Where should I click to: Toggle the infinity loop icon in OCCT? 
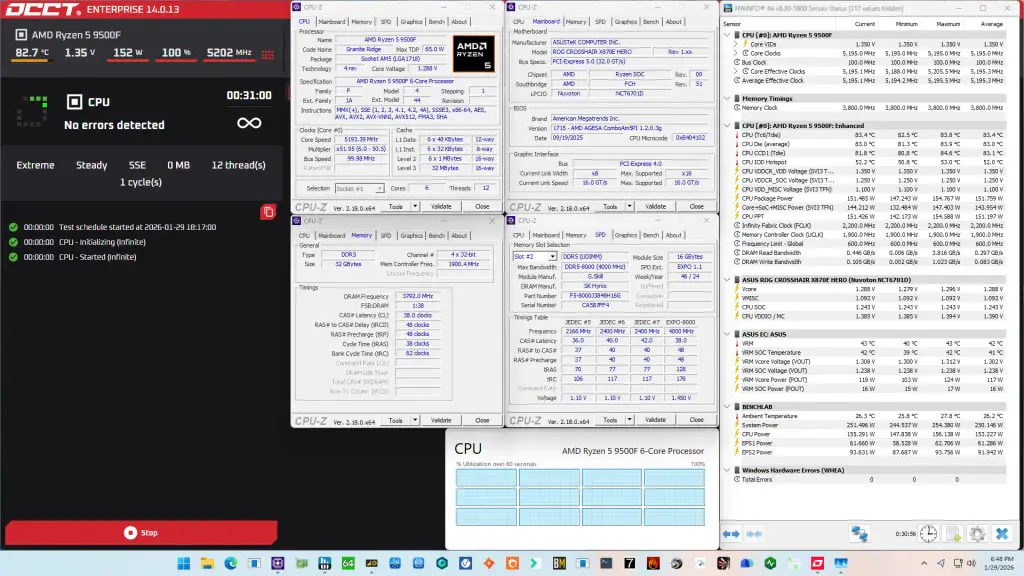249,123
